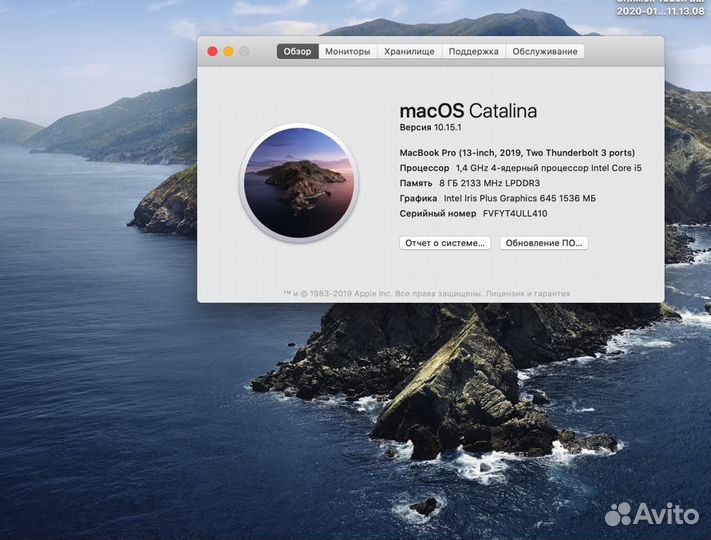This screenshot has width=711, height=540.
Task: Click the Лицензия и гарантия link
Action: 527,293
